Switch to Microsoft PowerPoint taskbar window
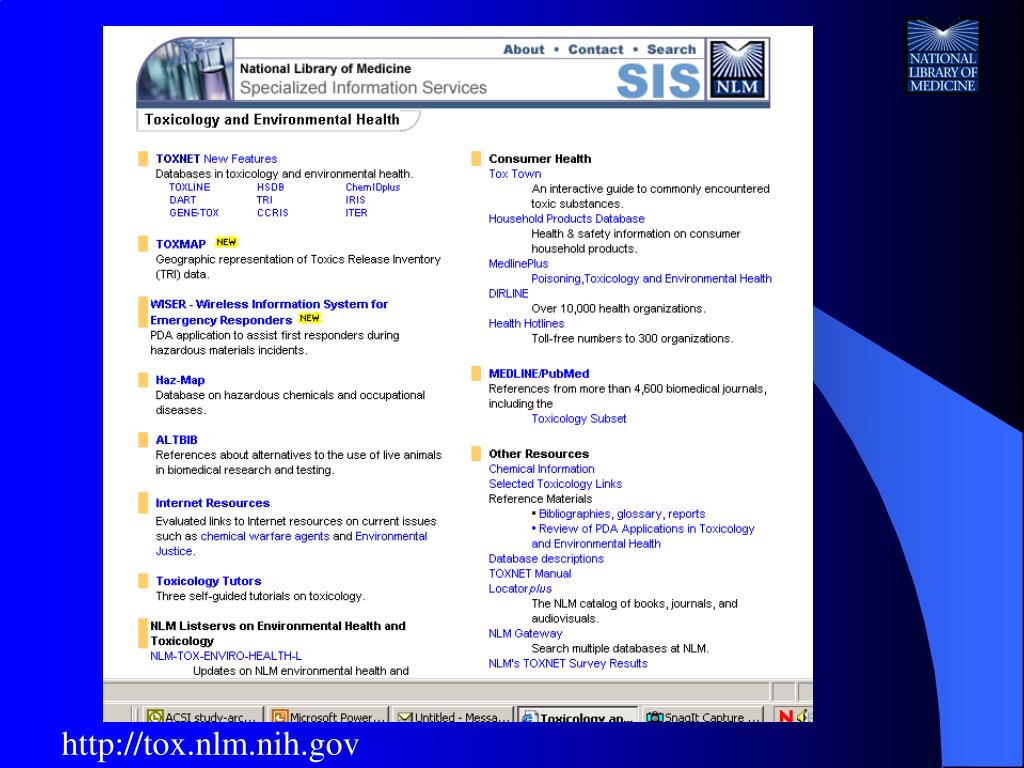The image size is (1024, 768). click(x=328, y=716)
